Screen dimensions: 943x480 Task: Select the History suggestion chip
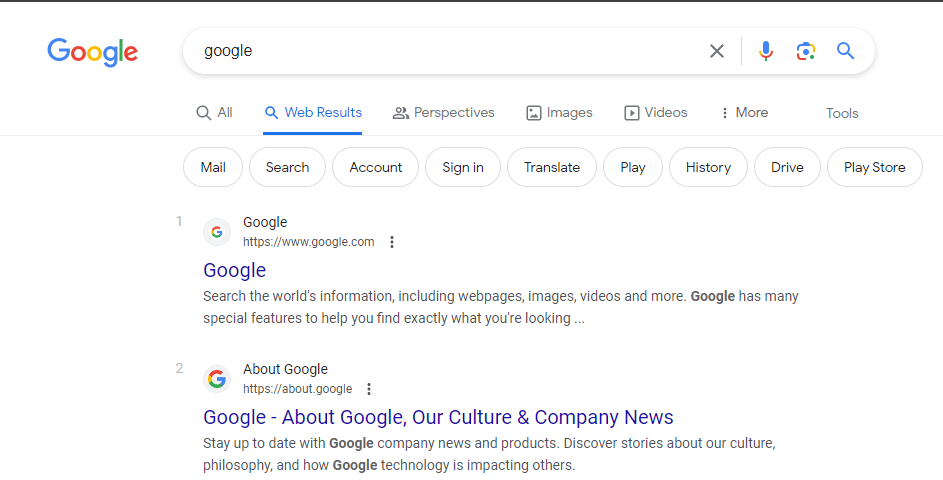point(708,167)
